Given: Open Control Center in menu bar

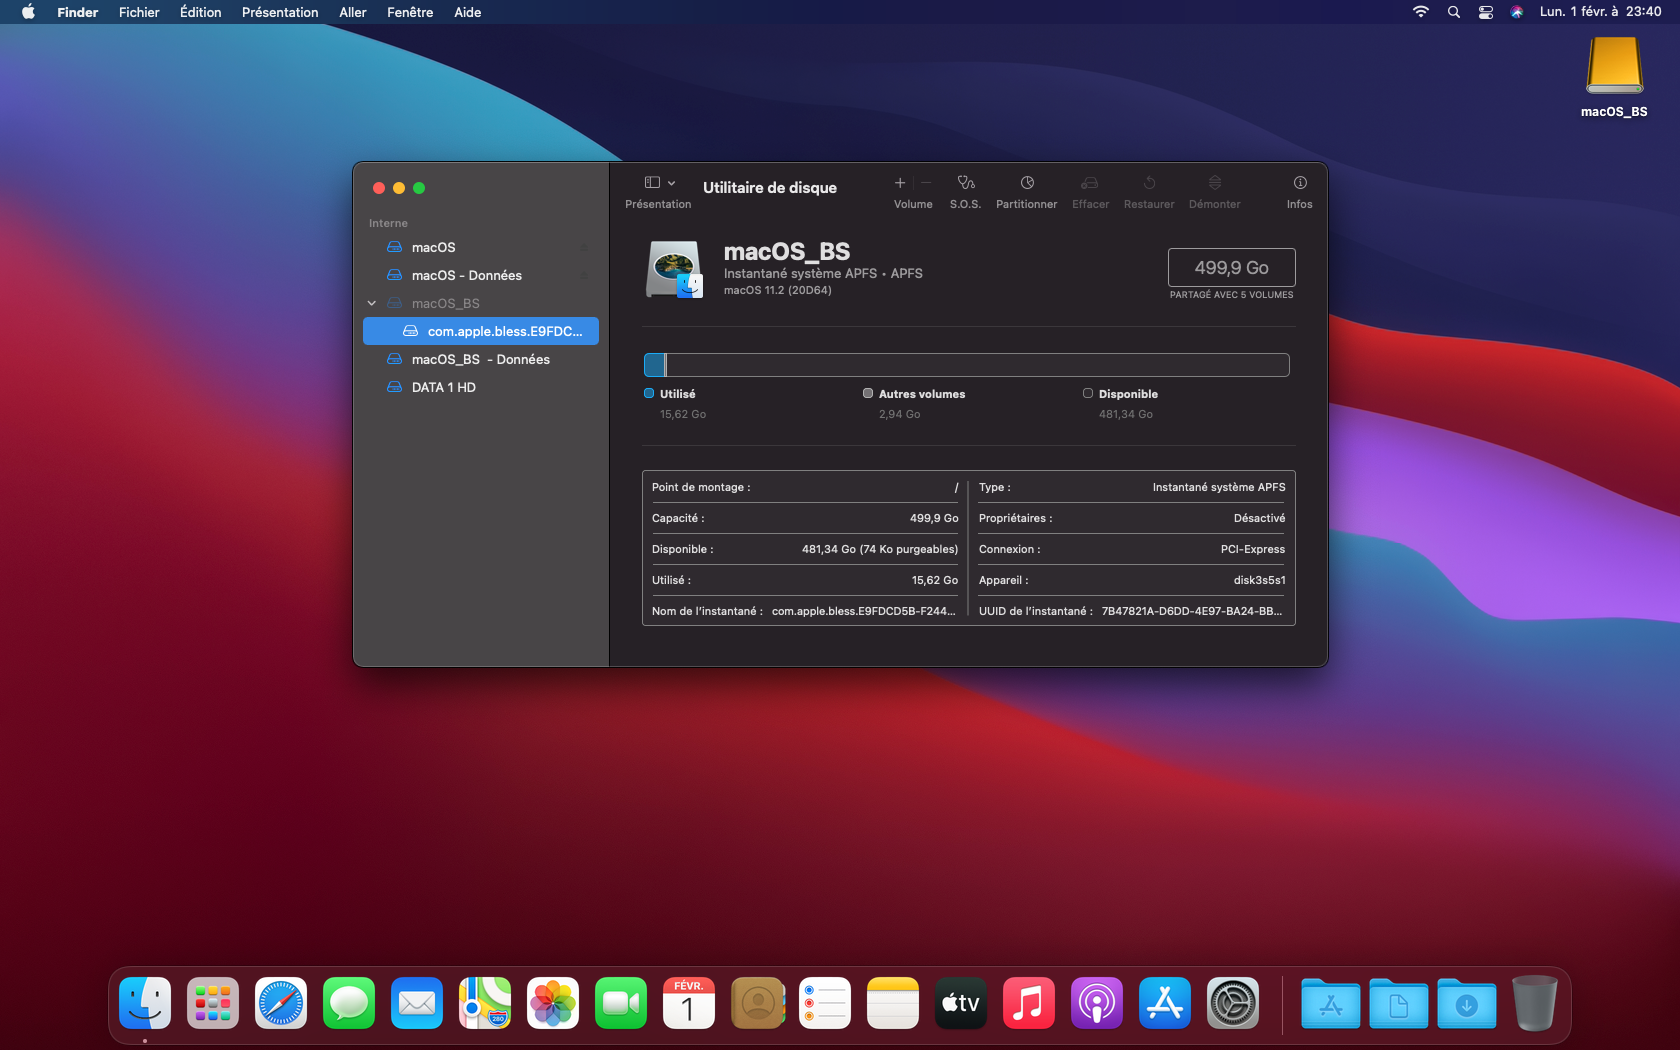Looking at the screenshot, I should pos(1486,12).
